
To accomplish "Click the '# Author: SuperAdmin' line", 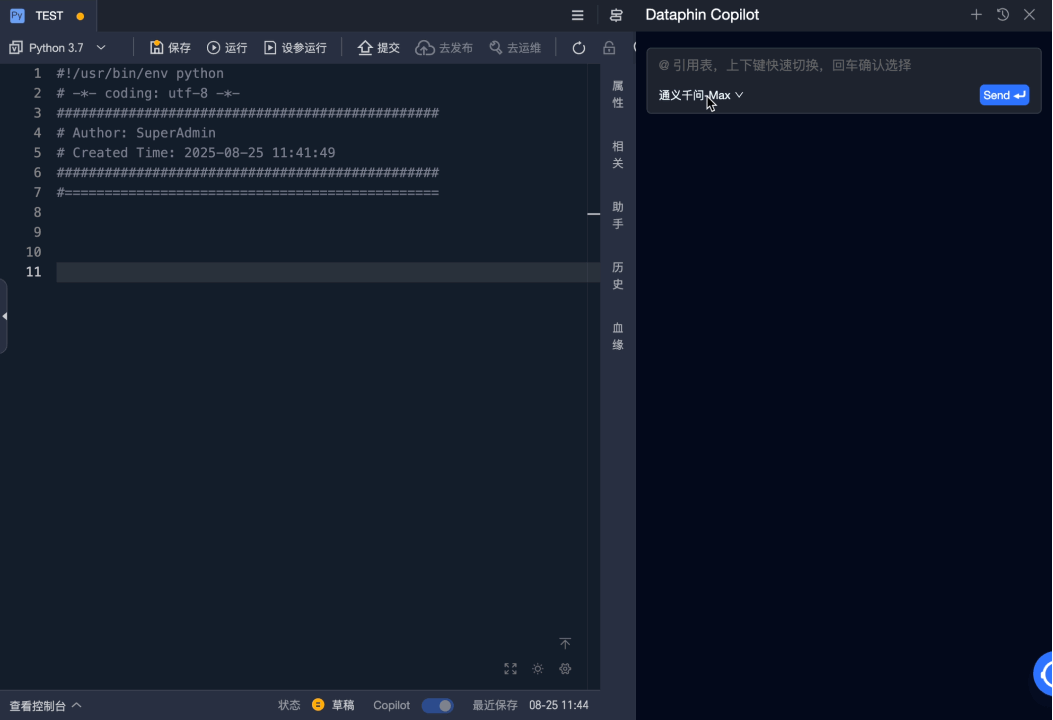I will click(136, 133).
